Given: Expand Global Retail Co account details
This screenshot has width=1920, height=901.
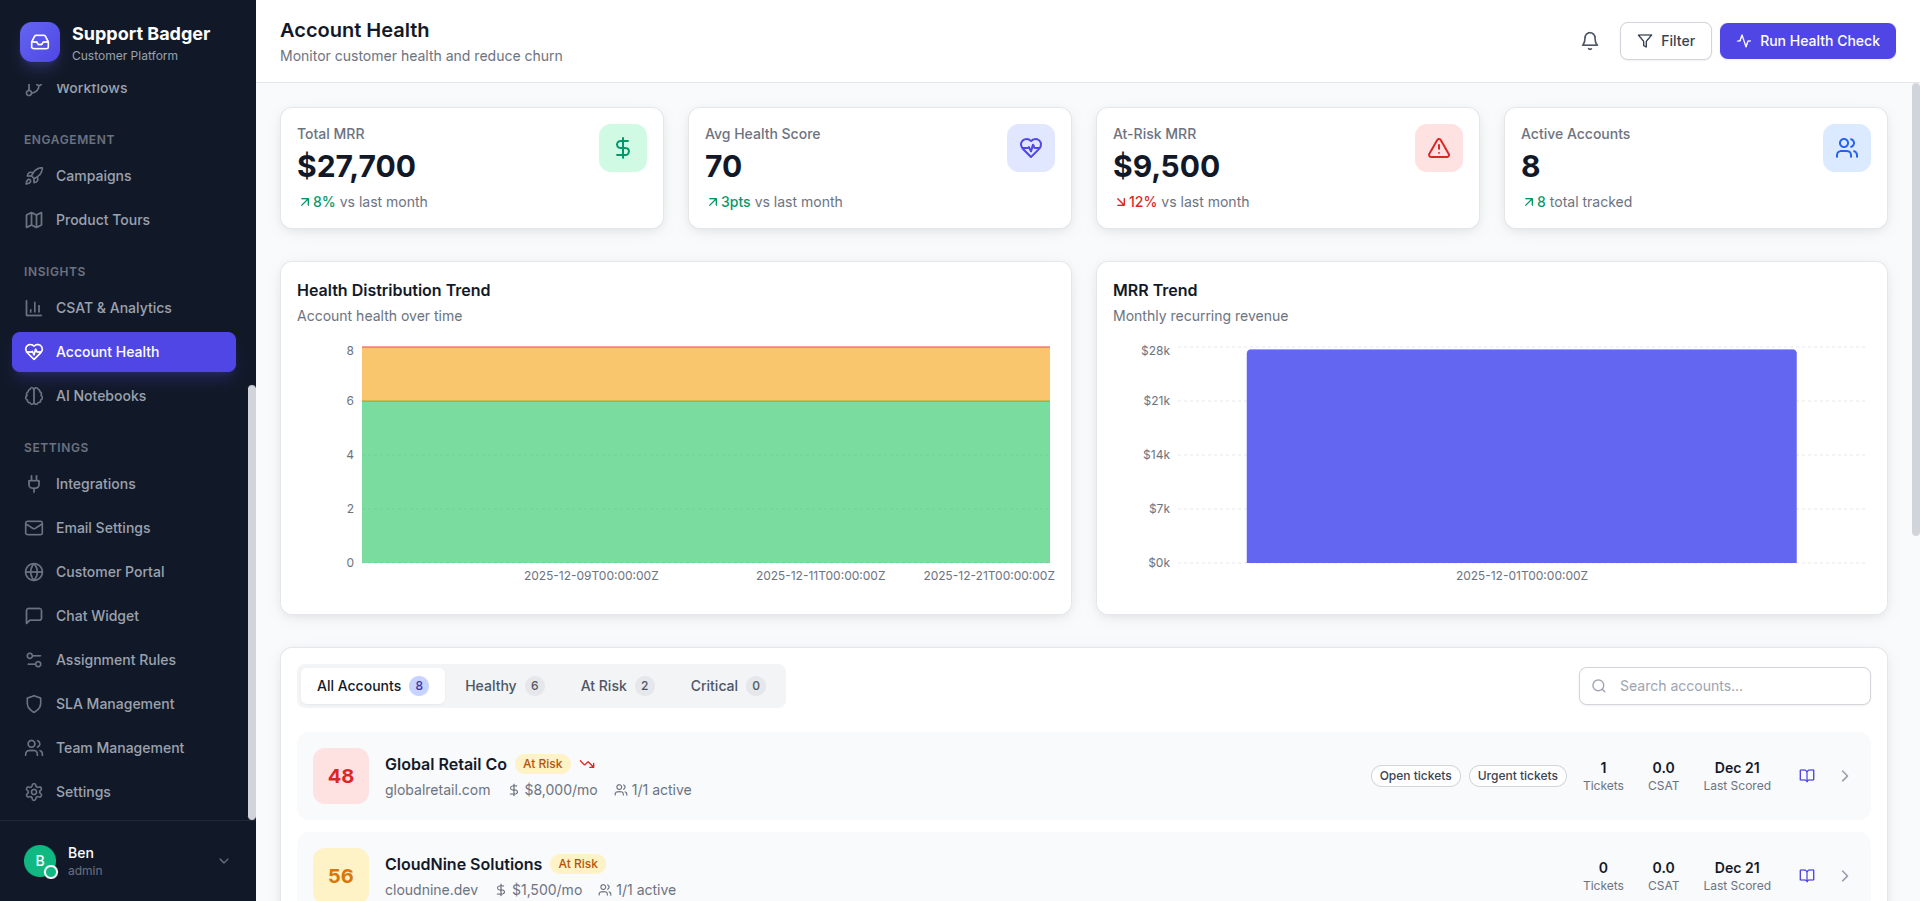Looking at the screenshot, I should coord(1845,776).
